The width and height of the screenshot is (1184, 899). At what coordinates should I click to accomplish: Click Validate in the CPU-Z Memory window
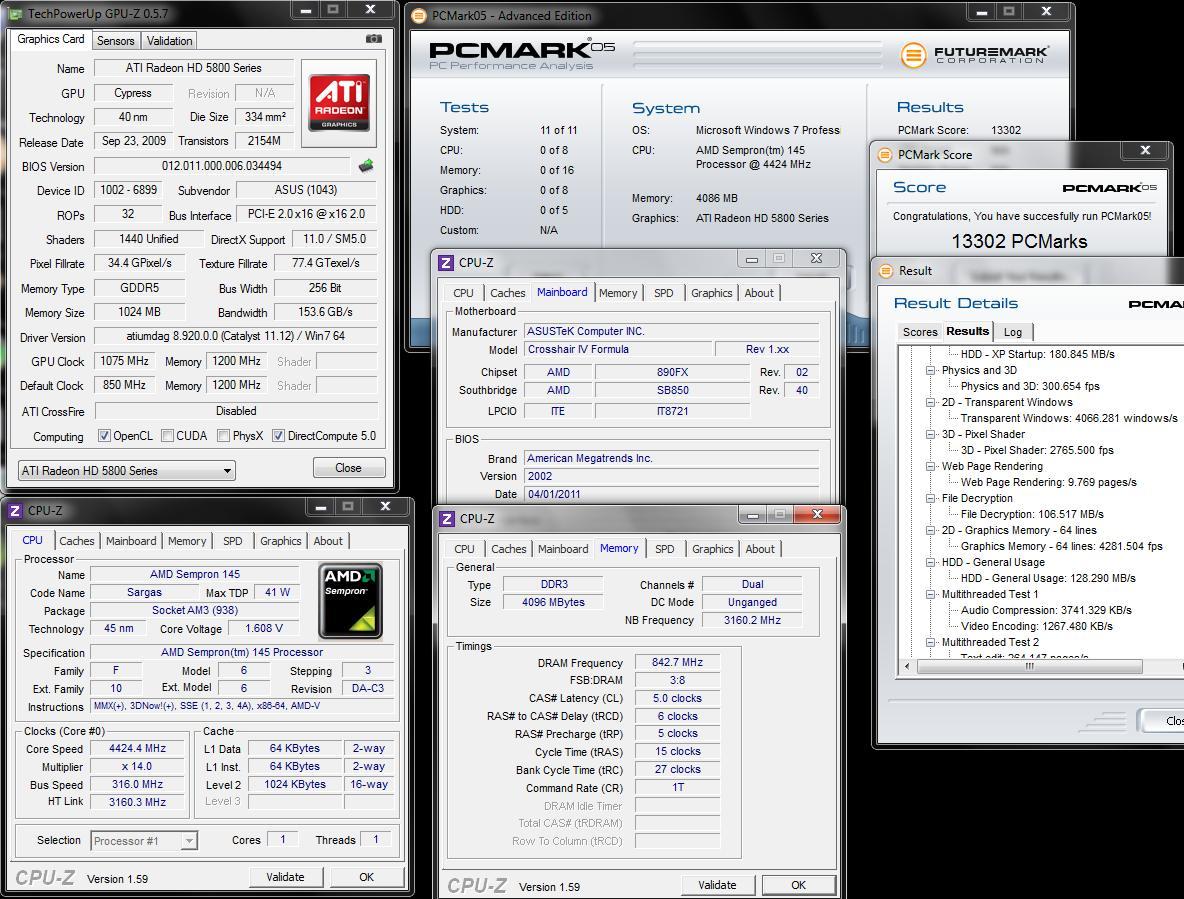tap(717, 885)
